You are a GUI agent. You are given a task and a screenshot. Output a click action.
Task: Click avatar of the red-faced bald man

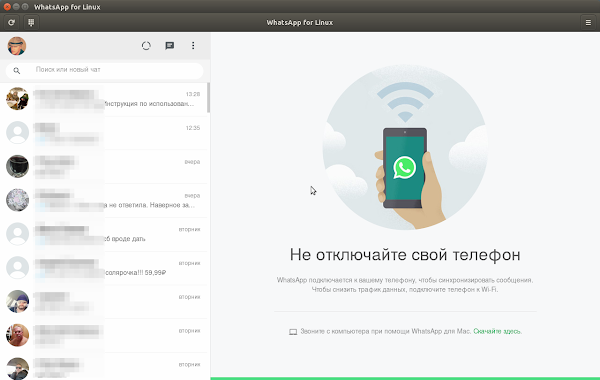(17, 335)
